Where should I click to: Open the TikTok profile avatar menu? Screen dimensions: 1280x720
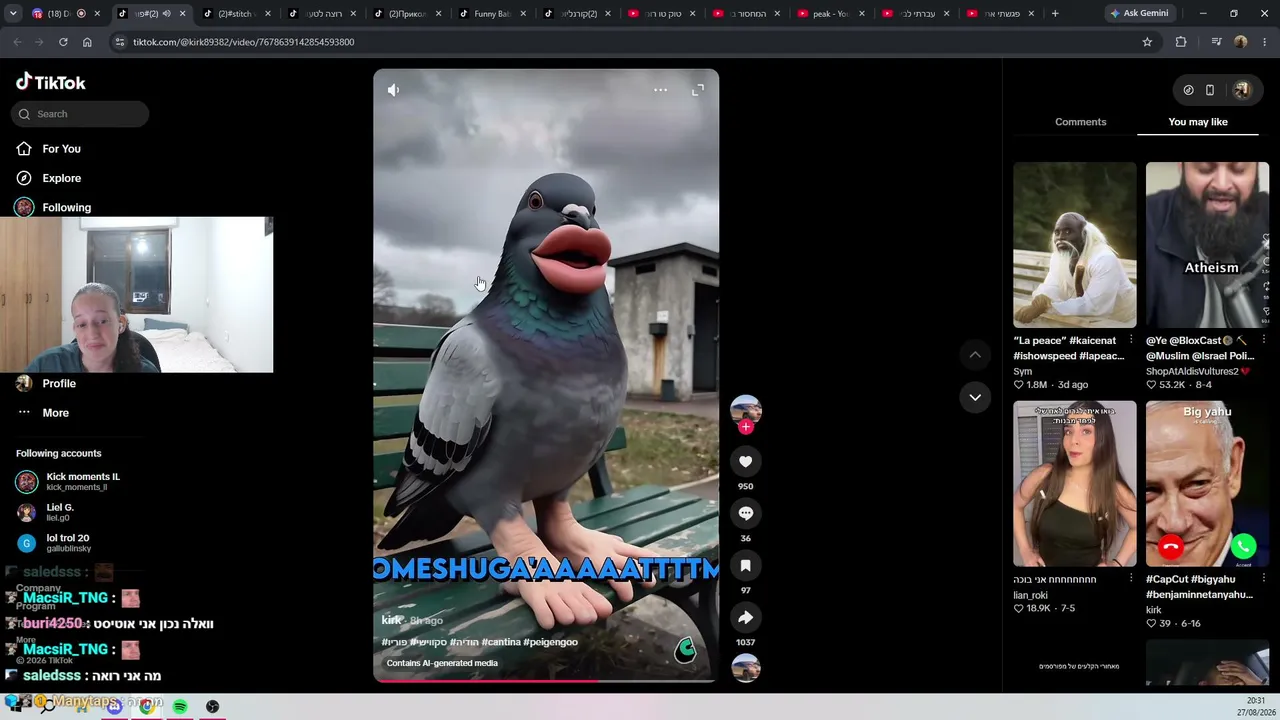[1242, 90]
